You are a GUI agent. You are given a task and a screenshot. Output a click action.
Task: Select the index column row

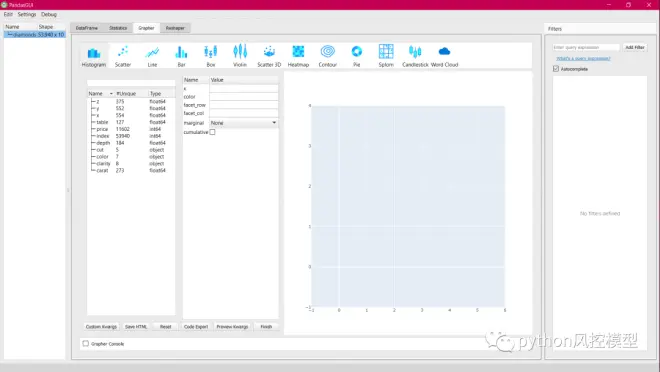[131, 136]
